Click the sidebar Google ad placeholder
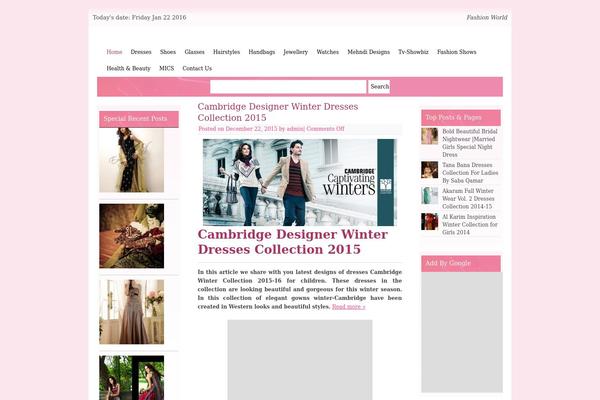Screen dimensions: 600x400 [462, 332]
